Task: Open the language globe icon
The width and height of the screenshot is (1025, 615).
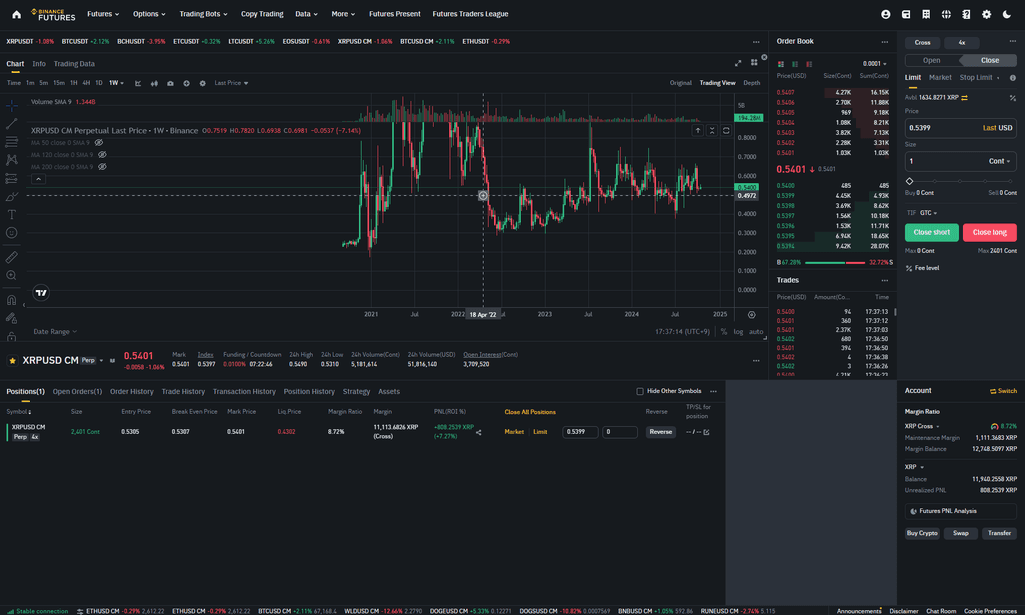Action: pyautogui.click(x=946, y=14)
